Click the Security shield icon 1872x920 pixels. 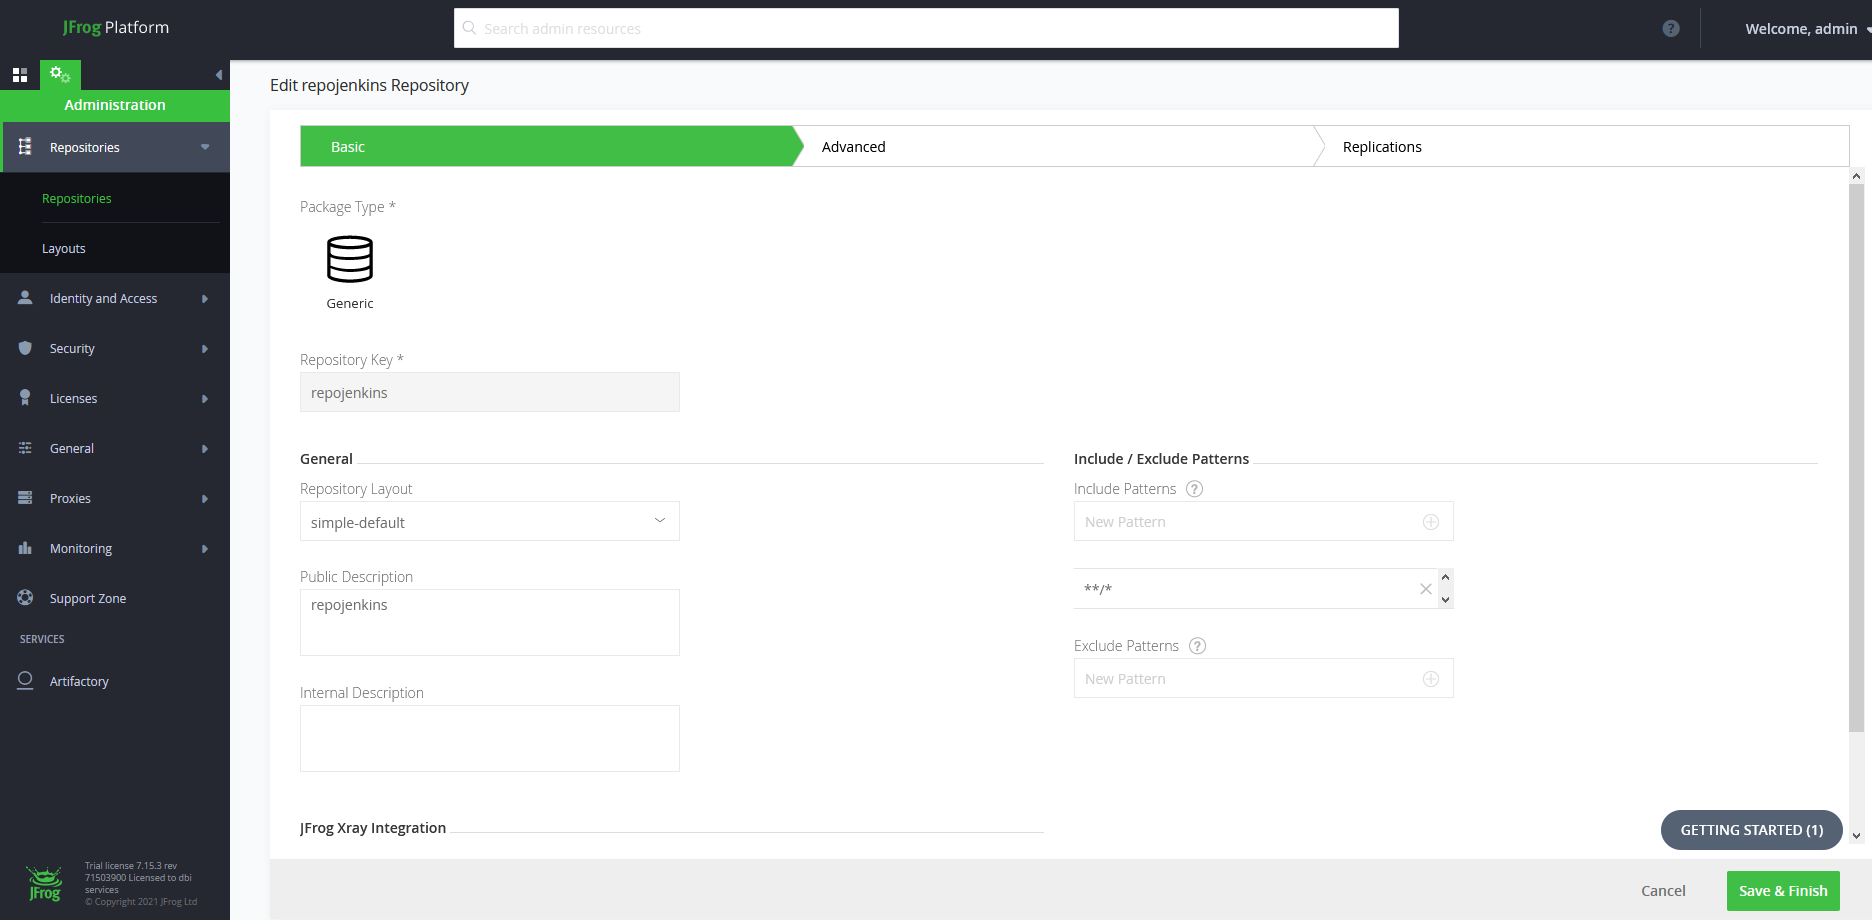coord(25,348)
